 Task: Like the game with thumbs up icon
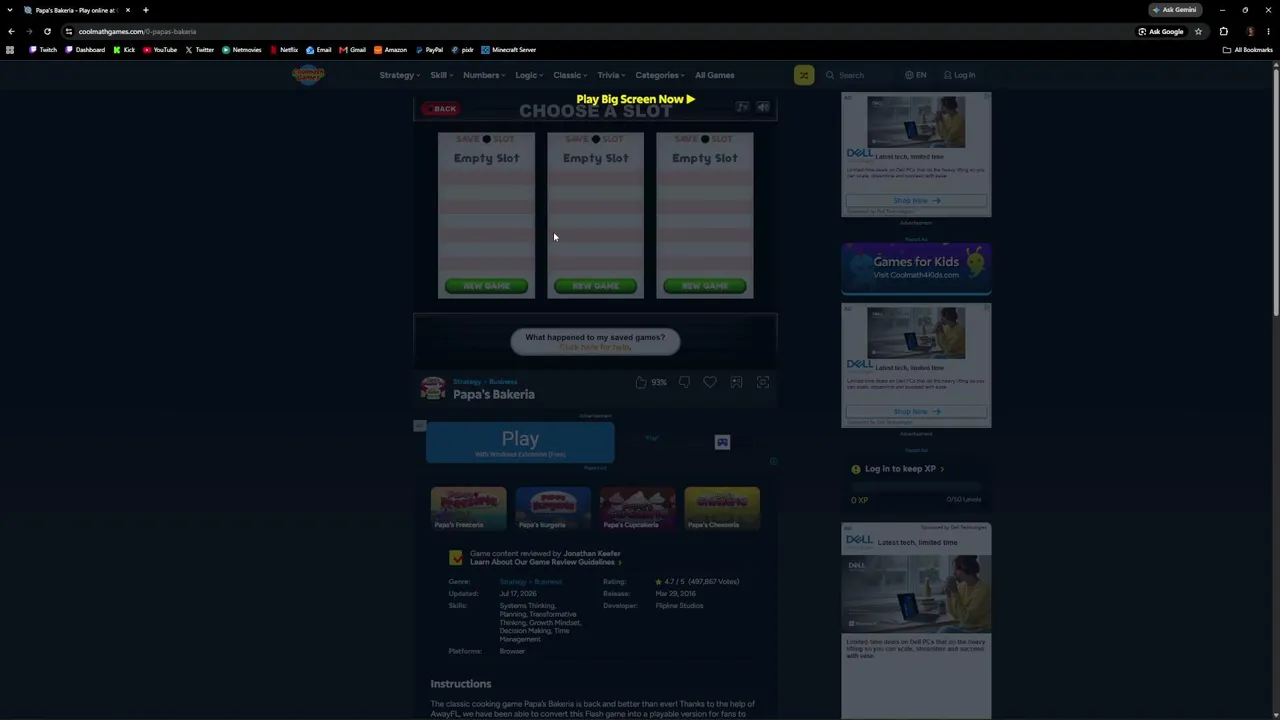pos(641,382)
